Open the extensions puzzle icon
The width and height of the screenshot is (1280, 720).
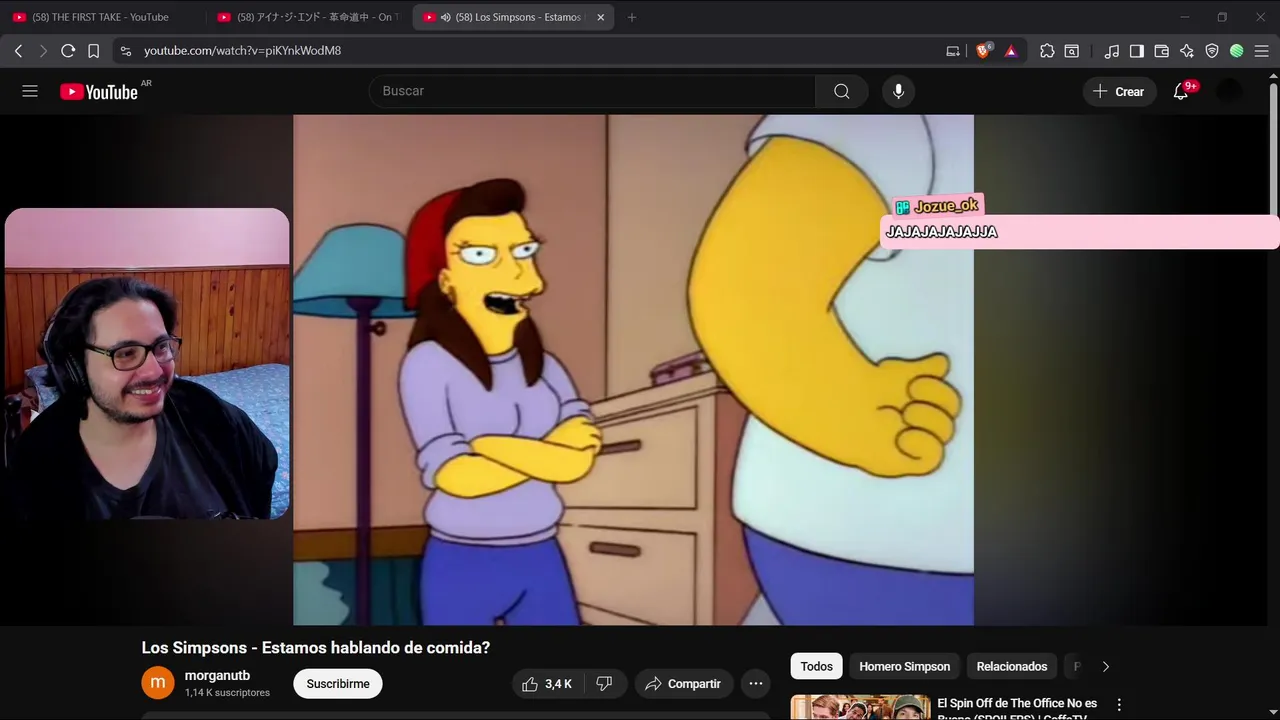(x=1047, y=51)
